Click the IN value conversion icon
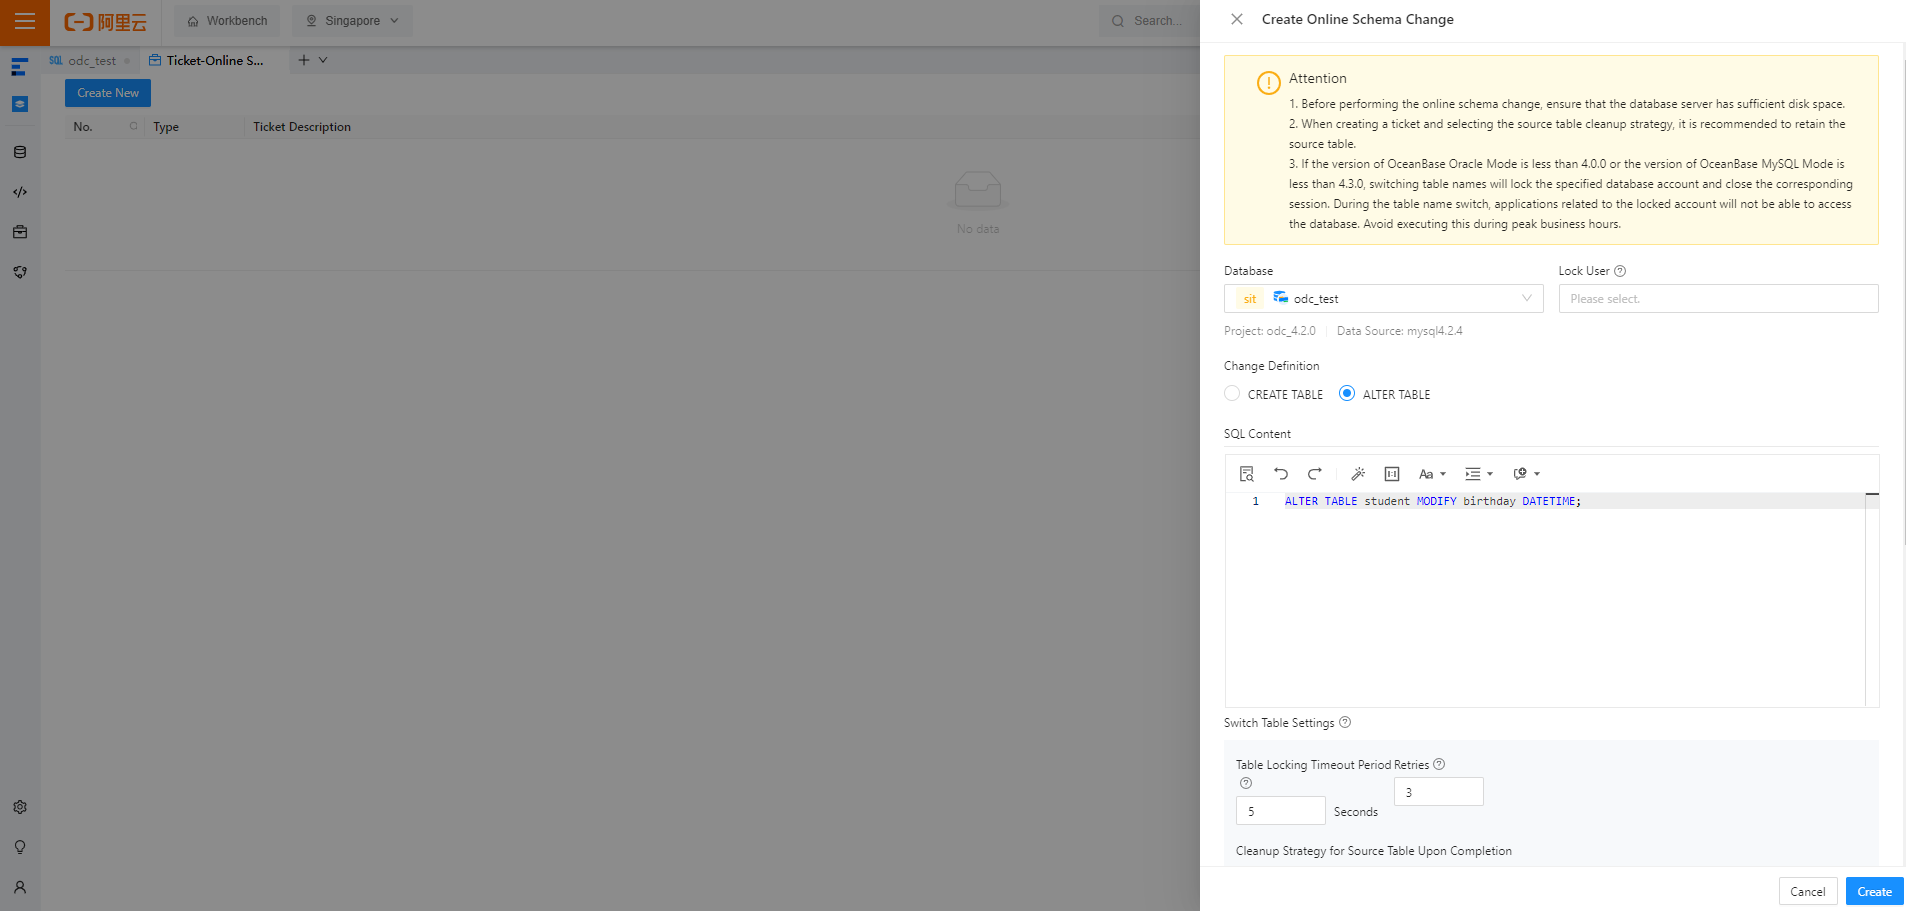Image resolution: width=1906 pixels, height=911 pixels. 1392,474
